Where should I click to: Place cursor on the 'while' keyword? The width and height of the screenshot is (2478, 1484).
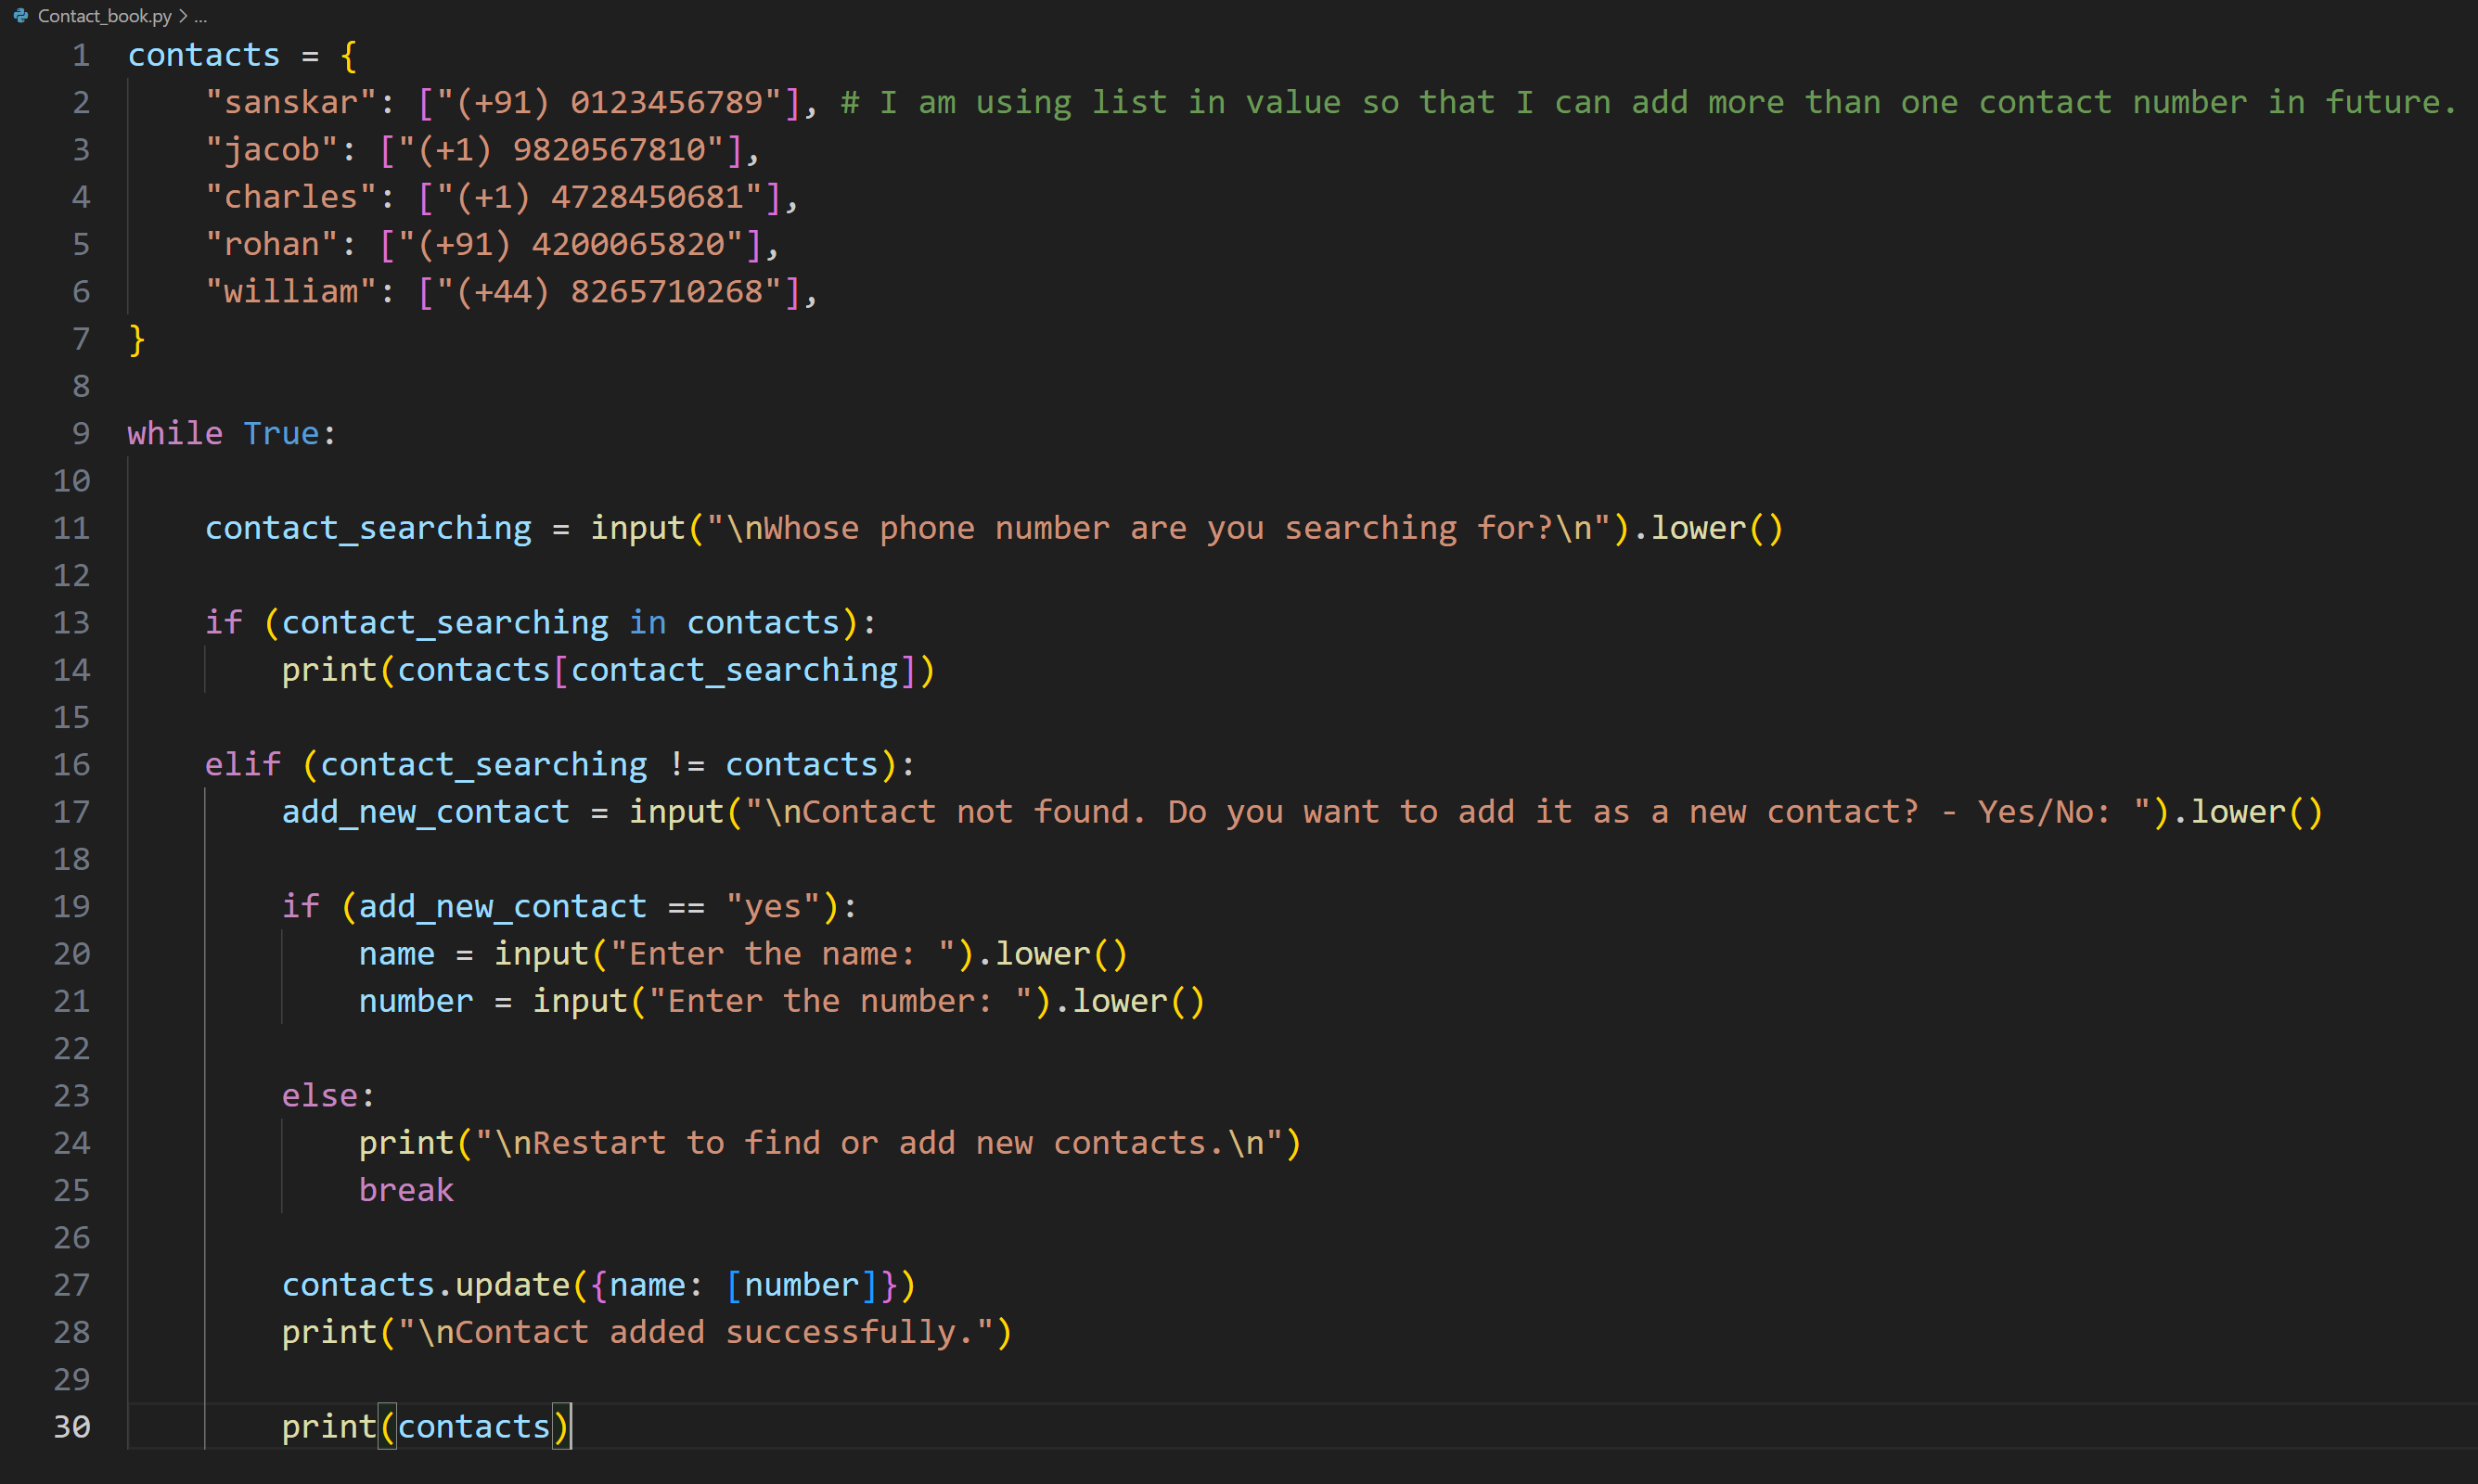click(x=175, y=433)
